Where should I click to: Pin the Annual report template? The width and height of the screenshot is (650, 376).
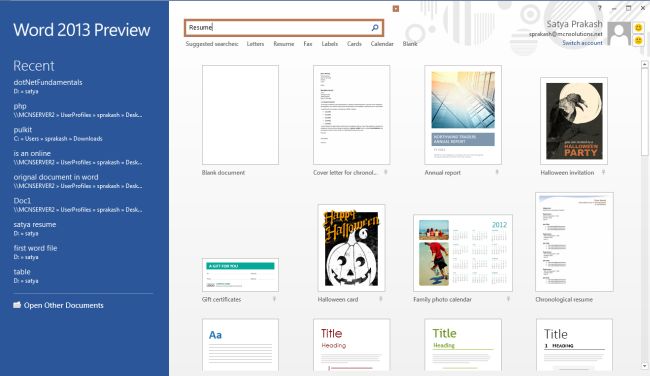tap(497, 172)
